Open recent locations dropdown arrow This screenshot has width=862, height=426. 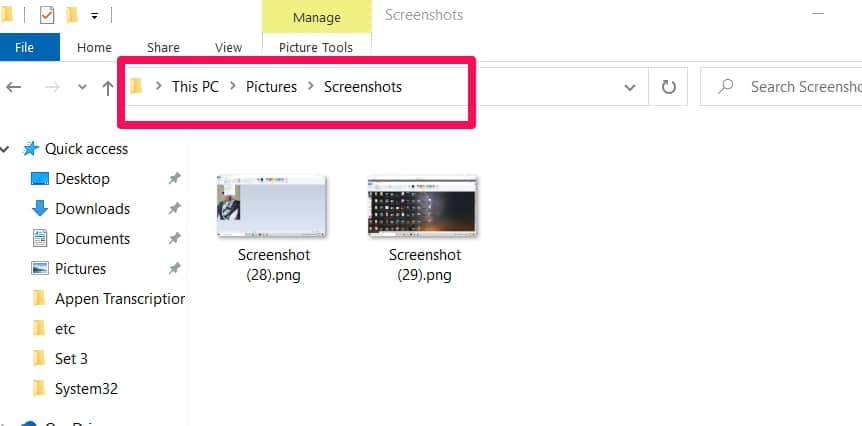82,87
